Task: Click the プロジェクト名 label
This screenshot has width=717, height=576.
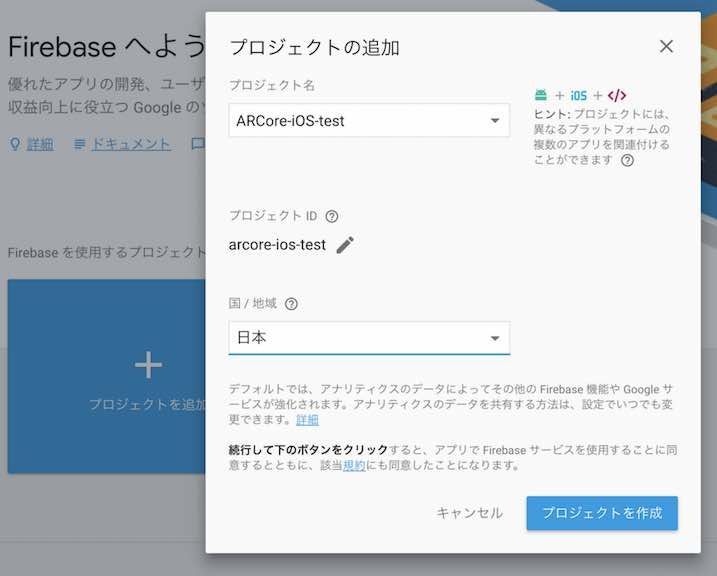Action: [x=272, y=85]
